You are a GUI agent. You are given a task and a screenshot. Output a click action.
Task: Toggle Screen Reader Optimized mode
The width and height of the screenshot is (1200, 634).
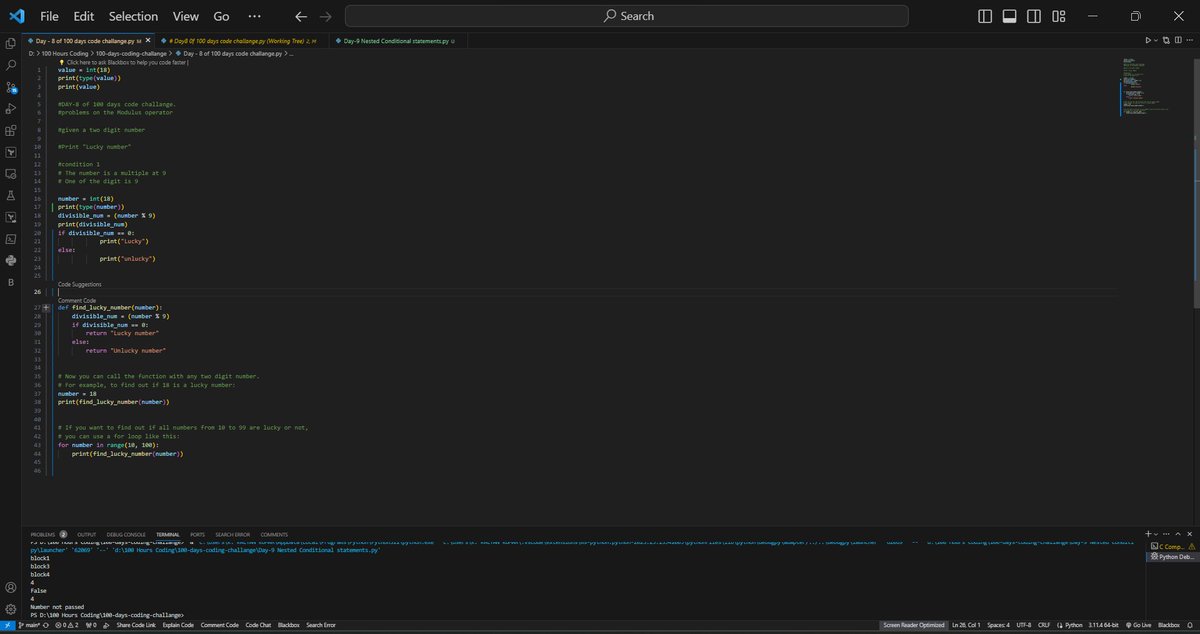913,625
